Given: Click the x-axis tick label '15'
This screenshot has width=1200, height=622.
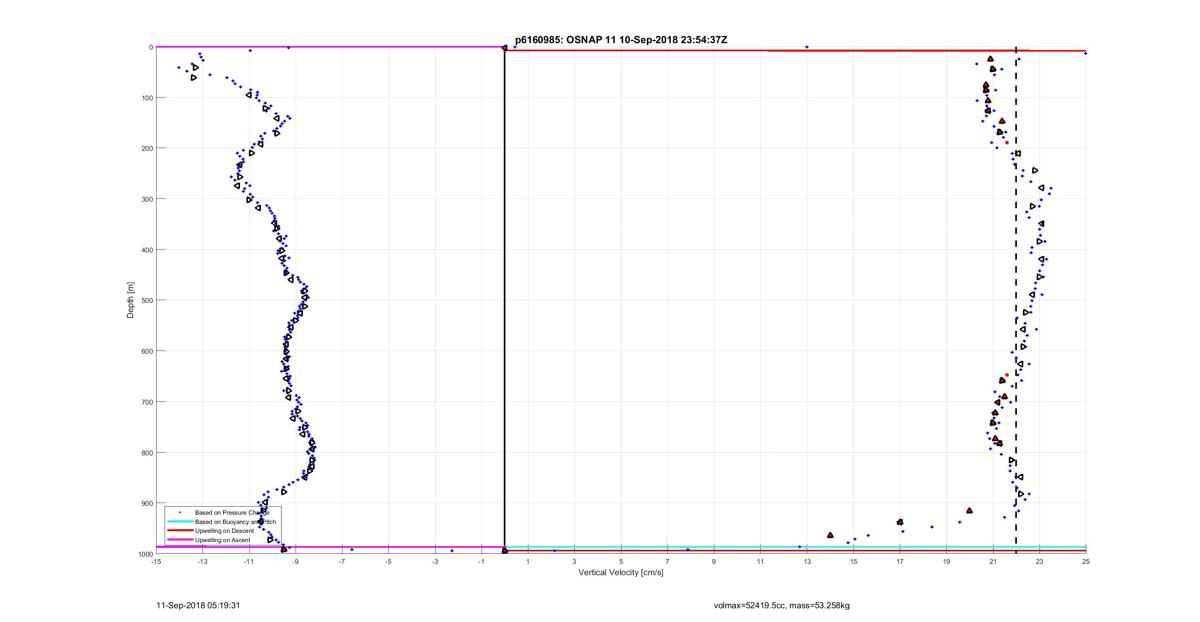Looking at the screenshot, I should (x=854, y=561).
